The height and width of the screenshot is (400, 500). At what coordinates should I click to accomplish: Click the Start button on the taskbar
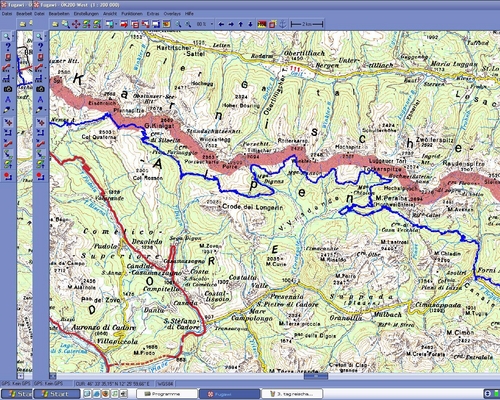pyautogui.click(x=57, y=394)
